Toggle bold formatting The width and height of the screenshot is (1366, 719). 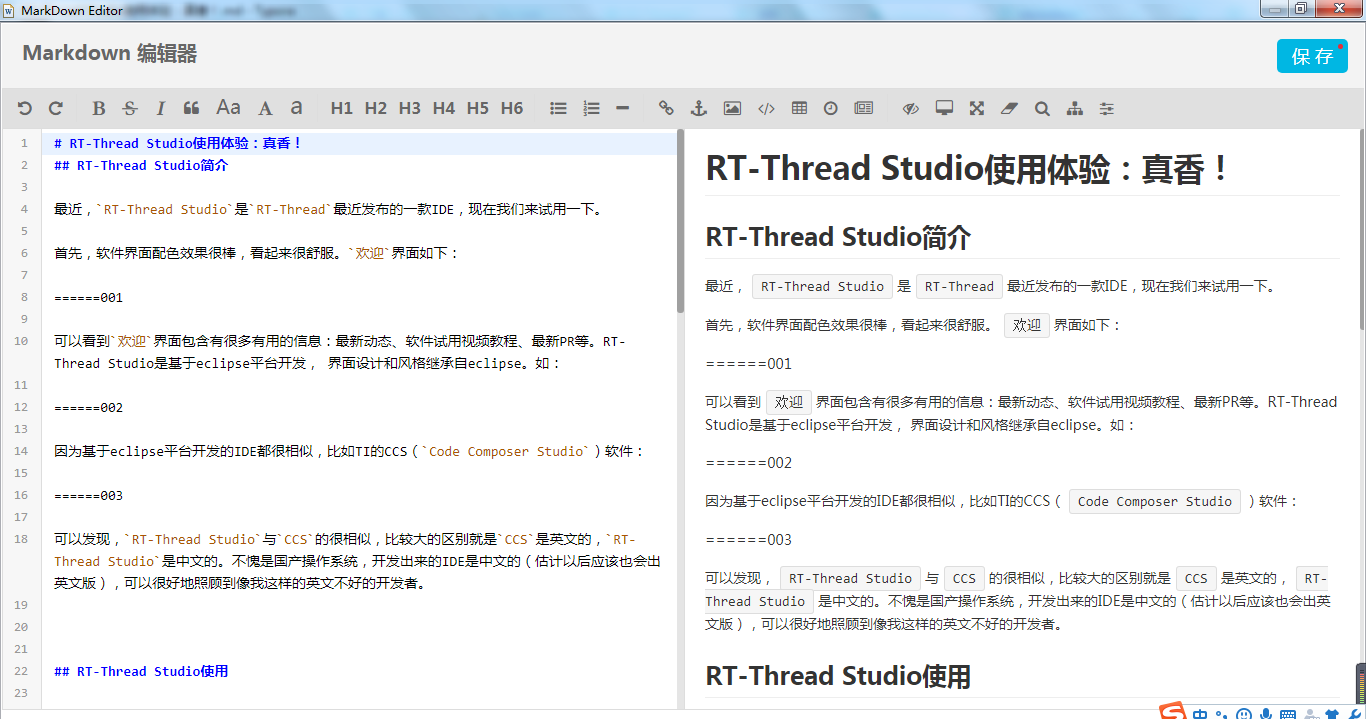pos(97,107)
